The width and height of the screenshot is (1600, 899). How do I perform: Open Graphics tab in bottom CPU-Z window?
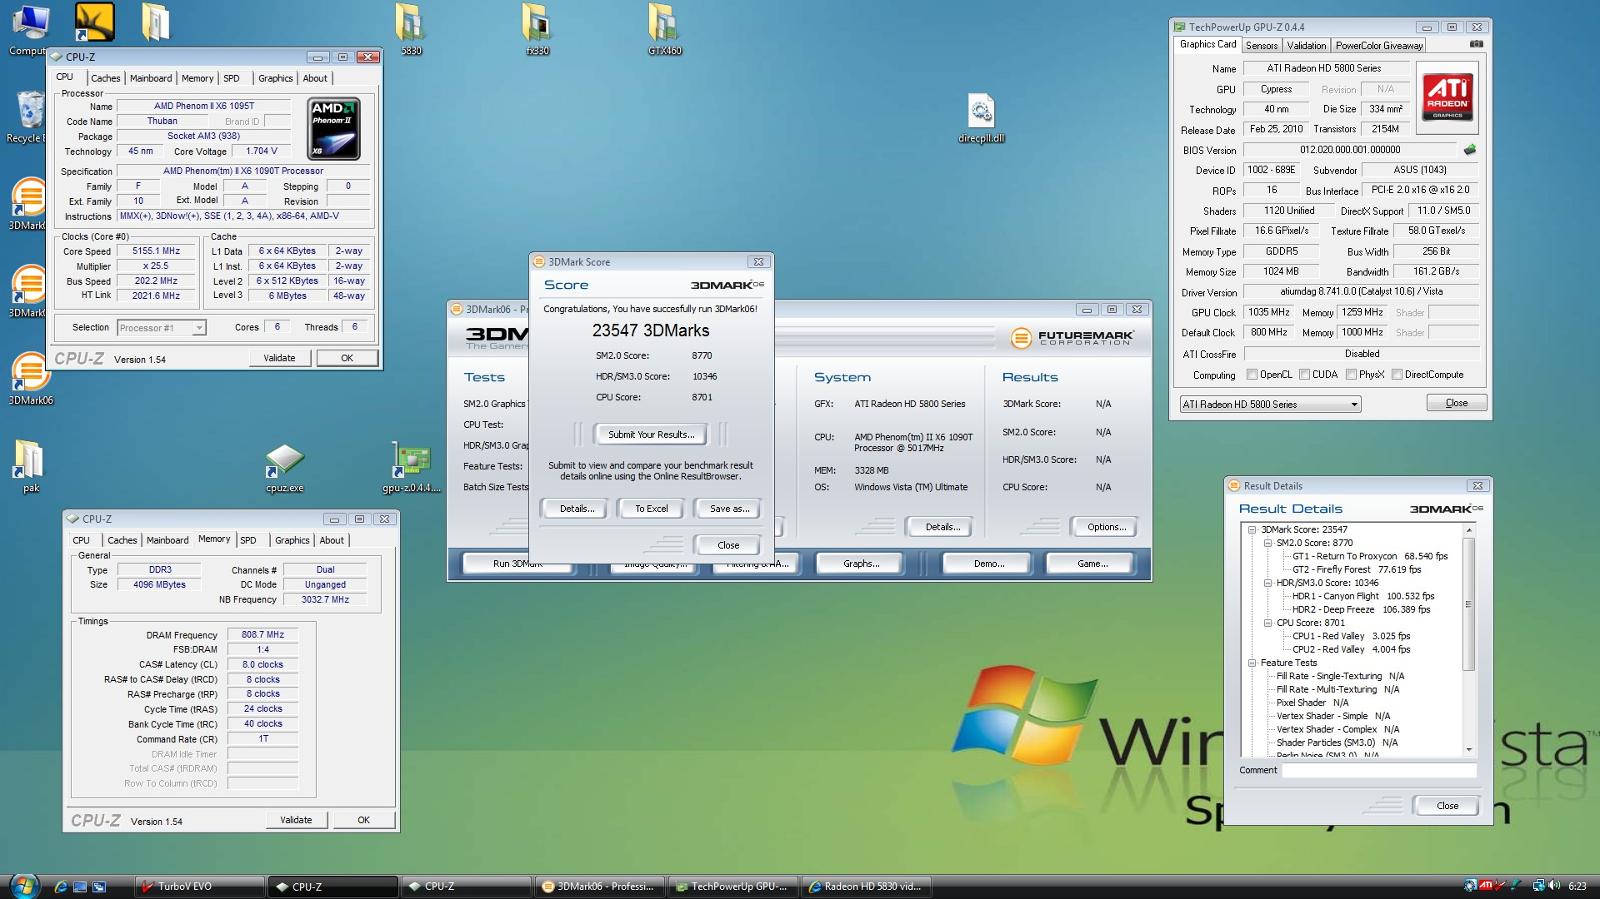pyautogui.click(x=292, y=541)
